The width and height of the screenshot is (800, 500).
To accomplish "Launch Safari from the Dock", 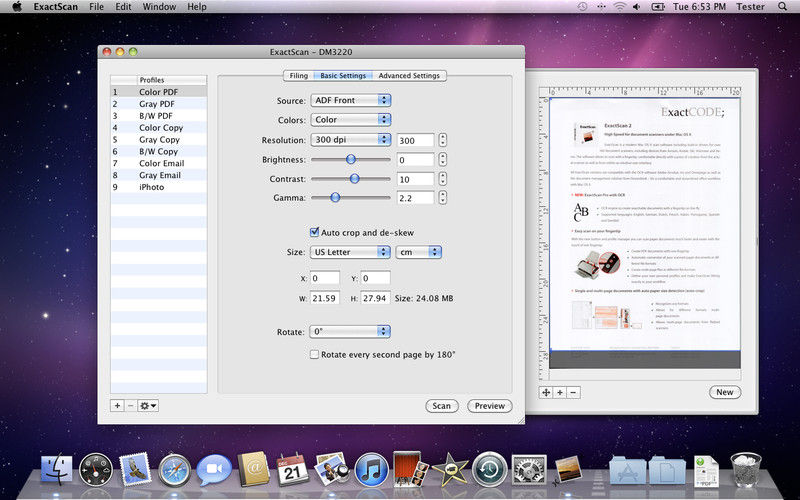I will (174, 470).
